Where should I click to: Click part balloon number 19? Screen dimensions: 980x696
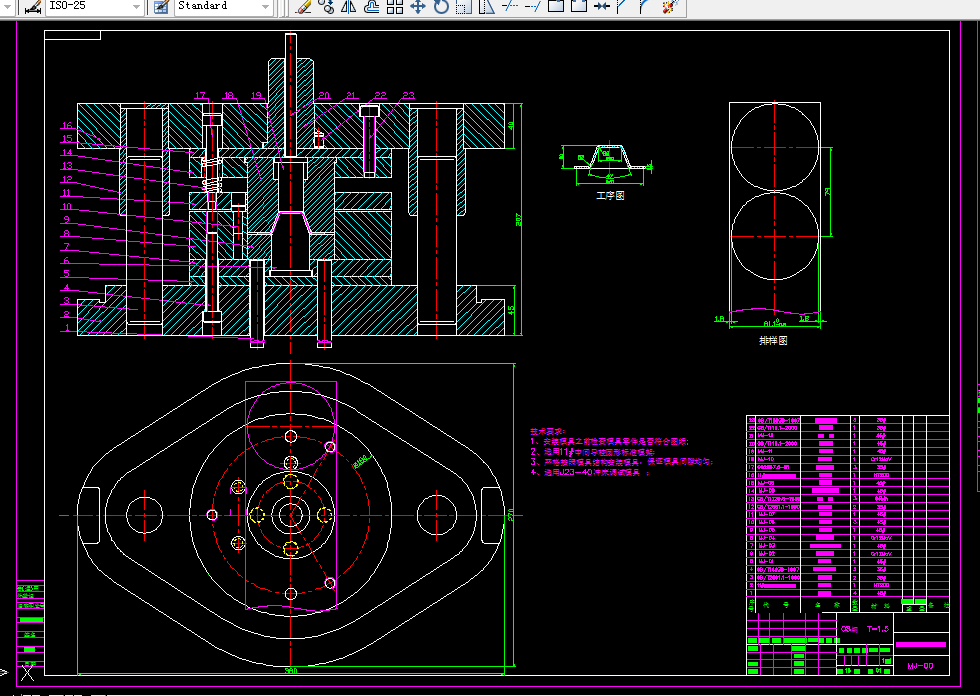257,96
